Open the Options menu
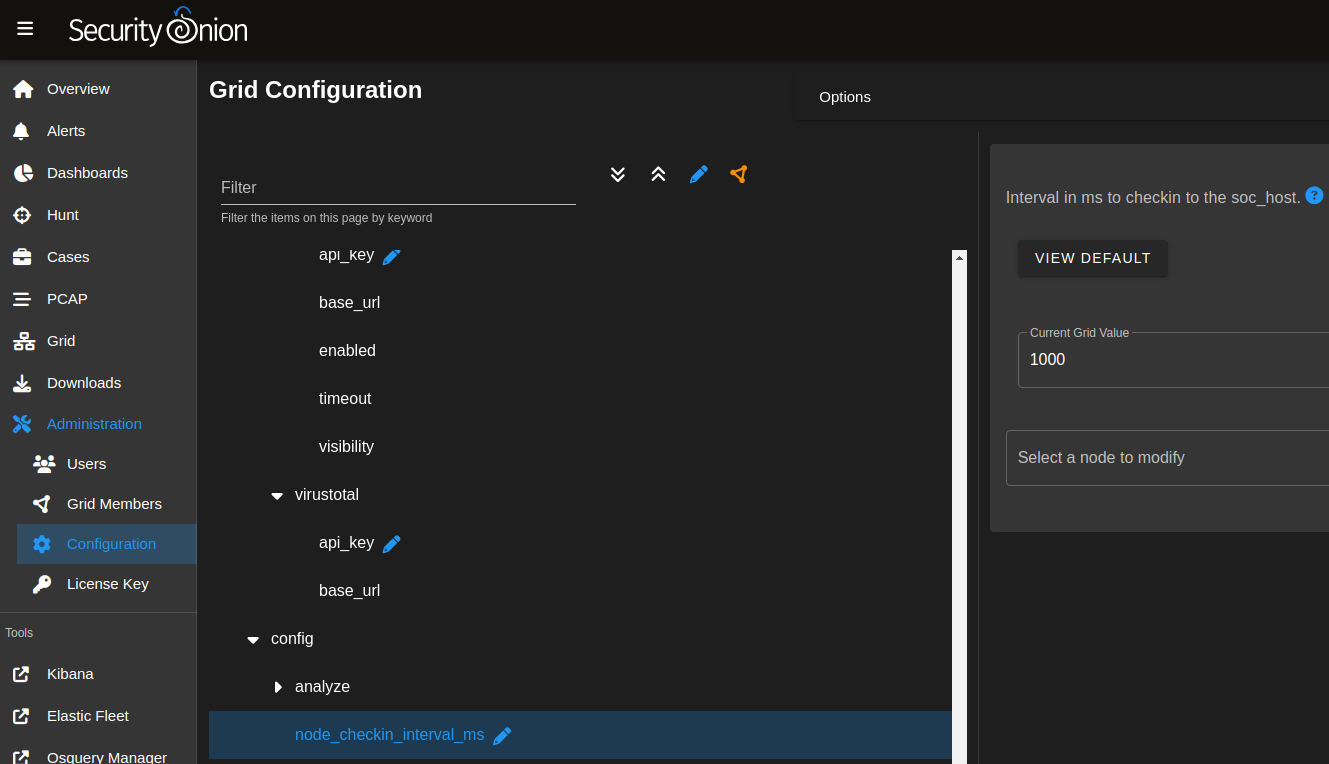This screenshot has width=1329, height=764. 844,96
